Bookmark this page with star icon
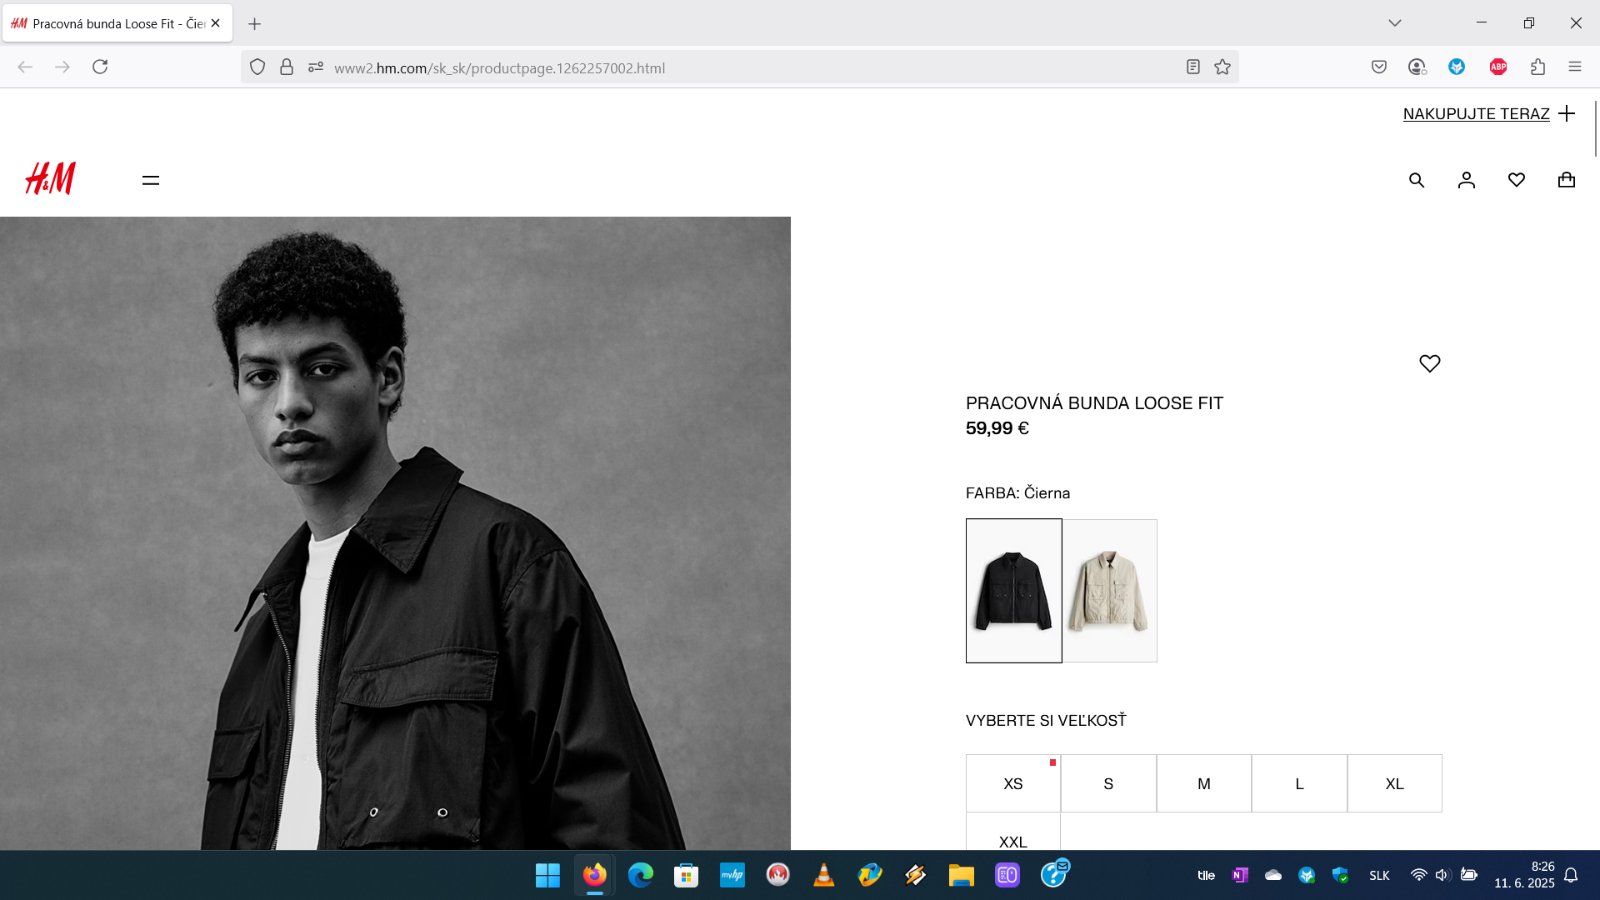 click(x=1222, y=67)
